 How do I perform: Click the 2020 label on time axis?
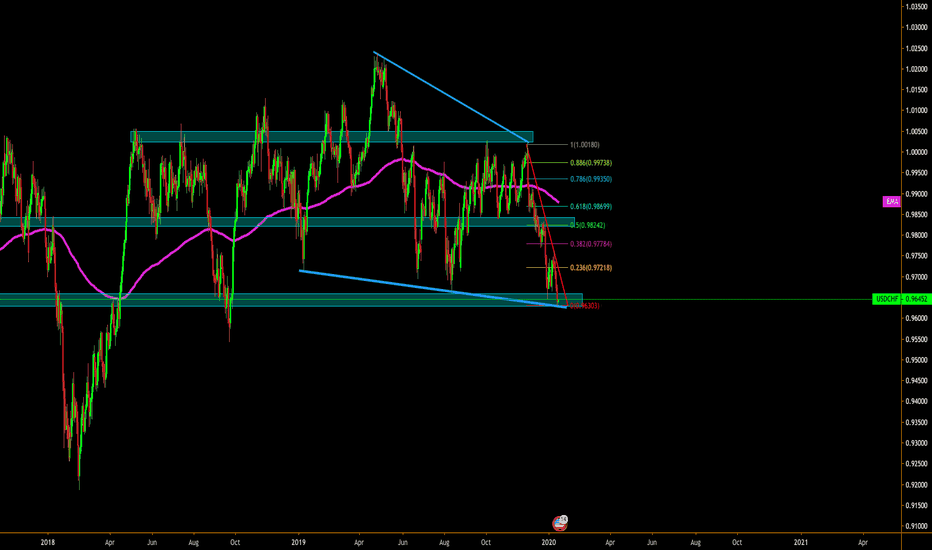pos(550,542)
